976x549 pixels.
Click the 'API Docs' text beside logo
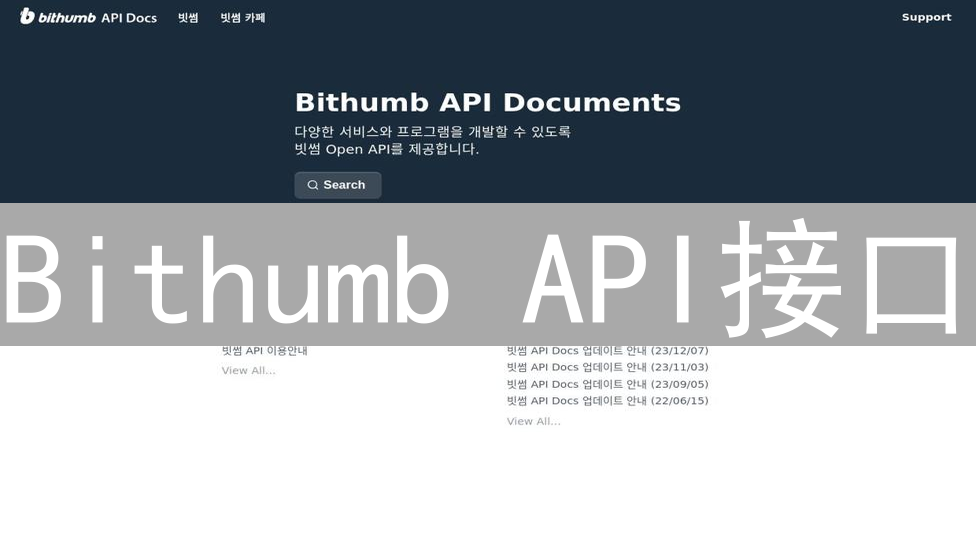pos(129,18)
